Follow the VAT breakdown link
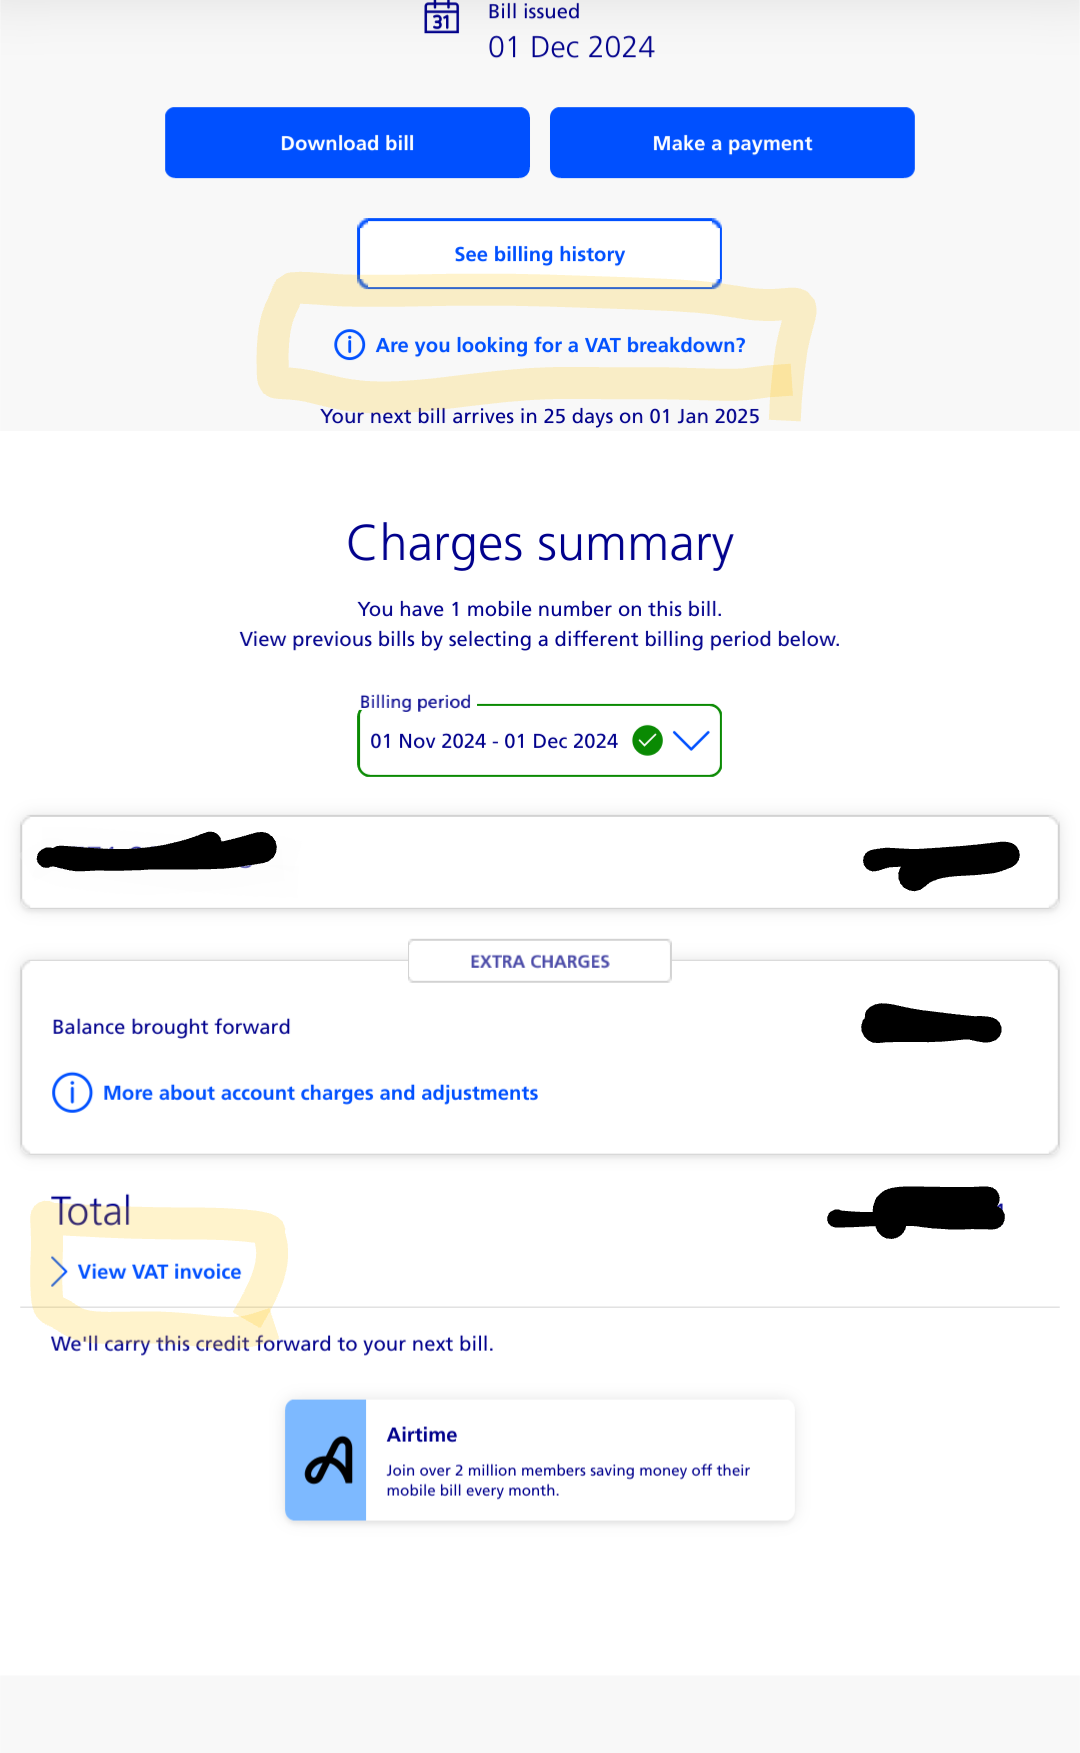This screenshot has width=1080, height=1753. [x=559, y=344]
